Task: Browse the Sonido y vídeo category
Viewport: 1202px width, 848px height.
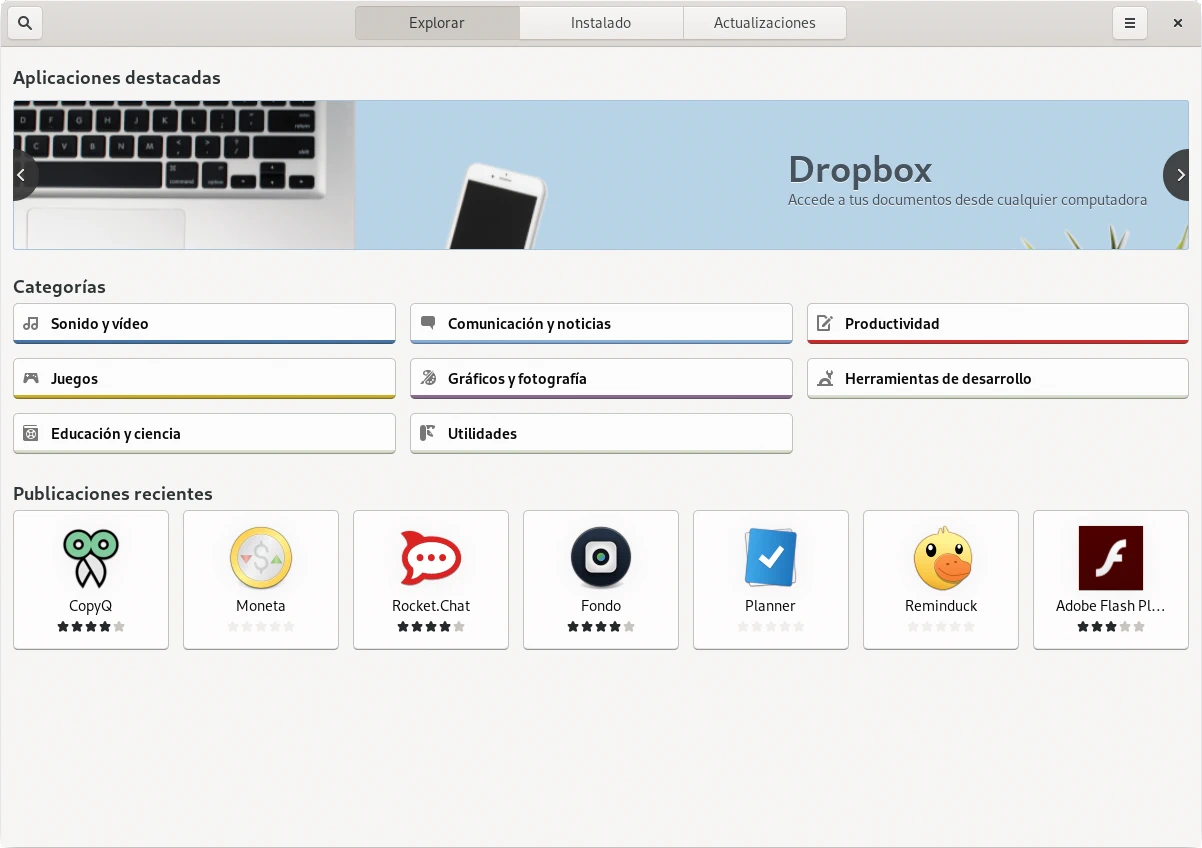Action: tap(204, 324)
